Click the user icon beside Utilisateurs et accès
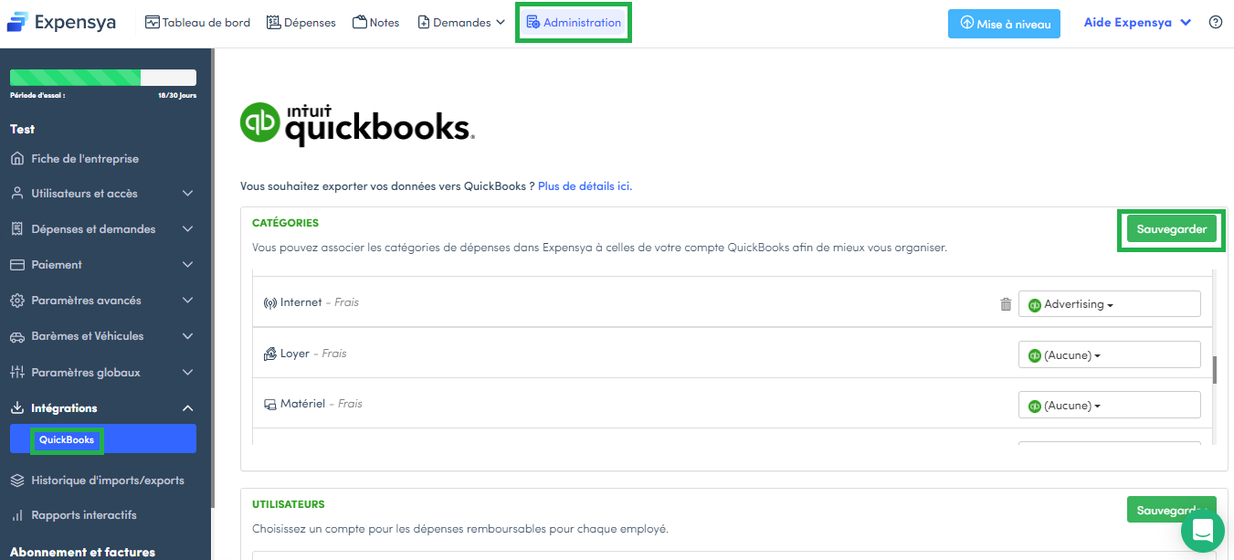Image resolution: width=1234 pixels, height=560 pixels. [x=17, y=193]
